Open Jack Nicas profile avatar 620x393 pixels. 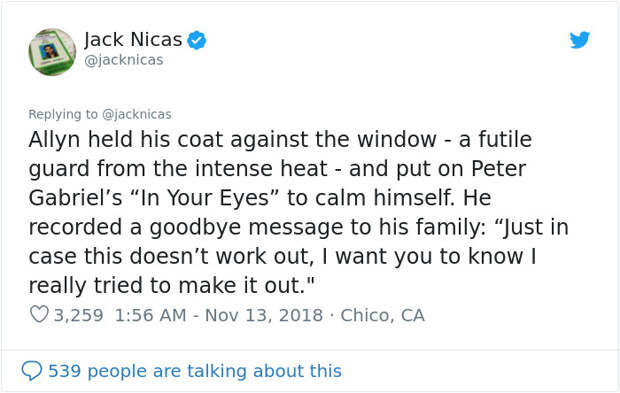click(x=52, y=52)
